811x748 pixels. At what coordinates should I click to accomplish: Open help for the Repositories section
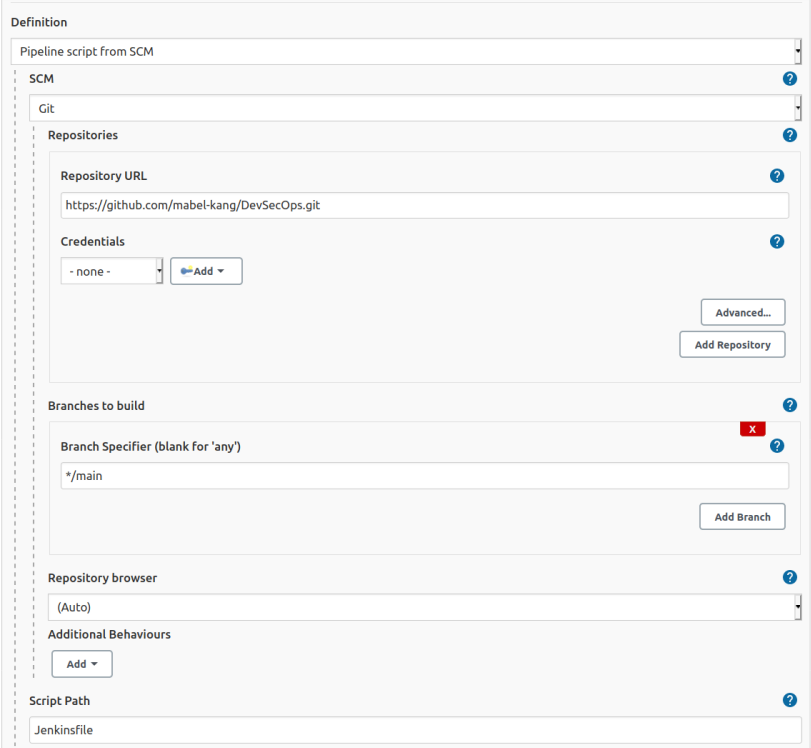(x=790, y=135)
